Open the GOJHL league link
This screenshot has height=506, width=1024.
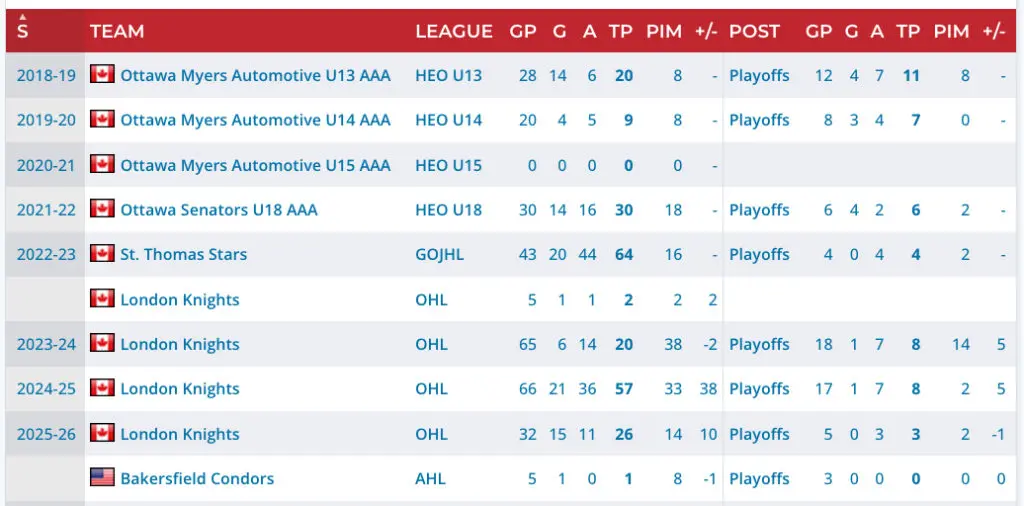point(440,255)
